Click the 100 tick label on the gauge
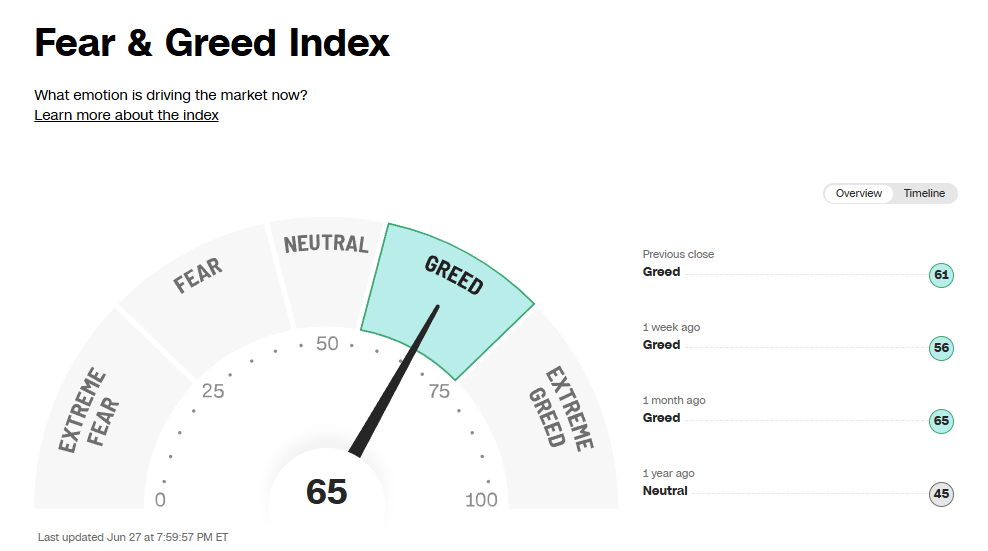This screenshot has height=551, width=988. click(x=481, y=500)
